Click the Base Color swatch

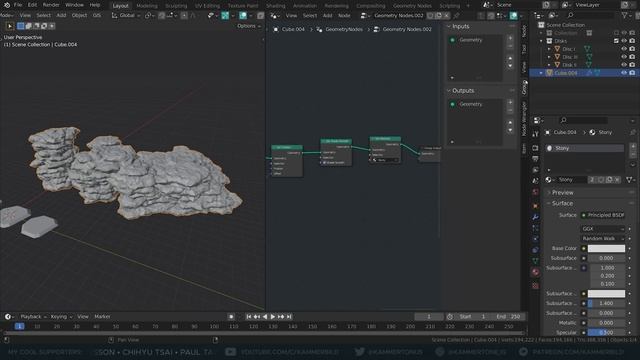point(606,248)
